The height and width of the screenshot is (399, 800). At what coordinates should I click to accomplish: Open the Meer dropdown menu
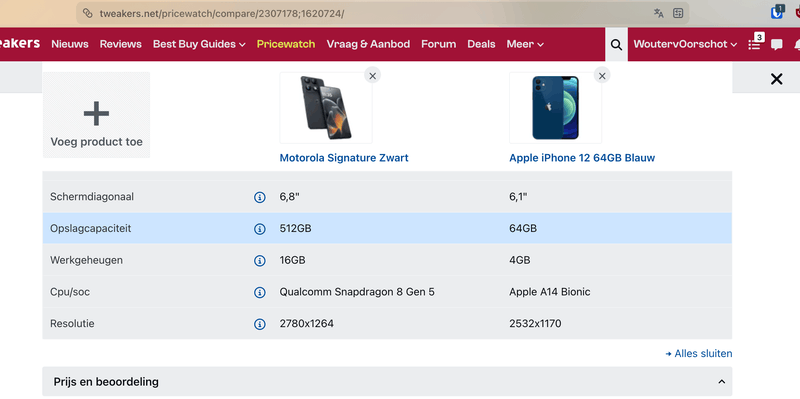tap(525, 44)
